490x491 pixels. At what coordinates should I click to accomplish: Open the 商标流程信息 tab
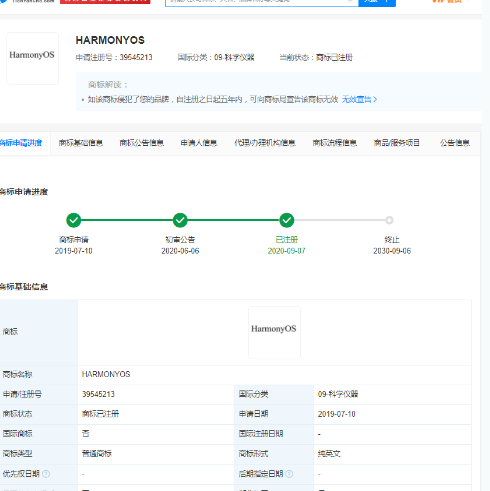coord(335,143)
